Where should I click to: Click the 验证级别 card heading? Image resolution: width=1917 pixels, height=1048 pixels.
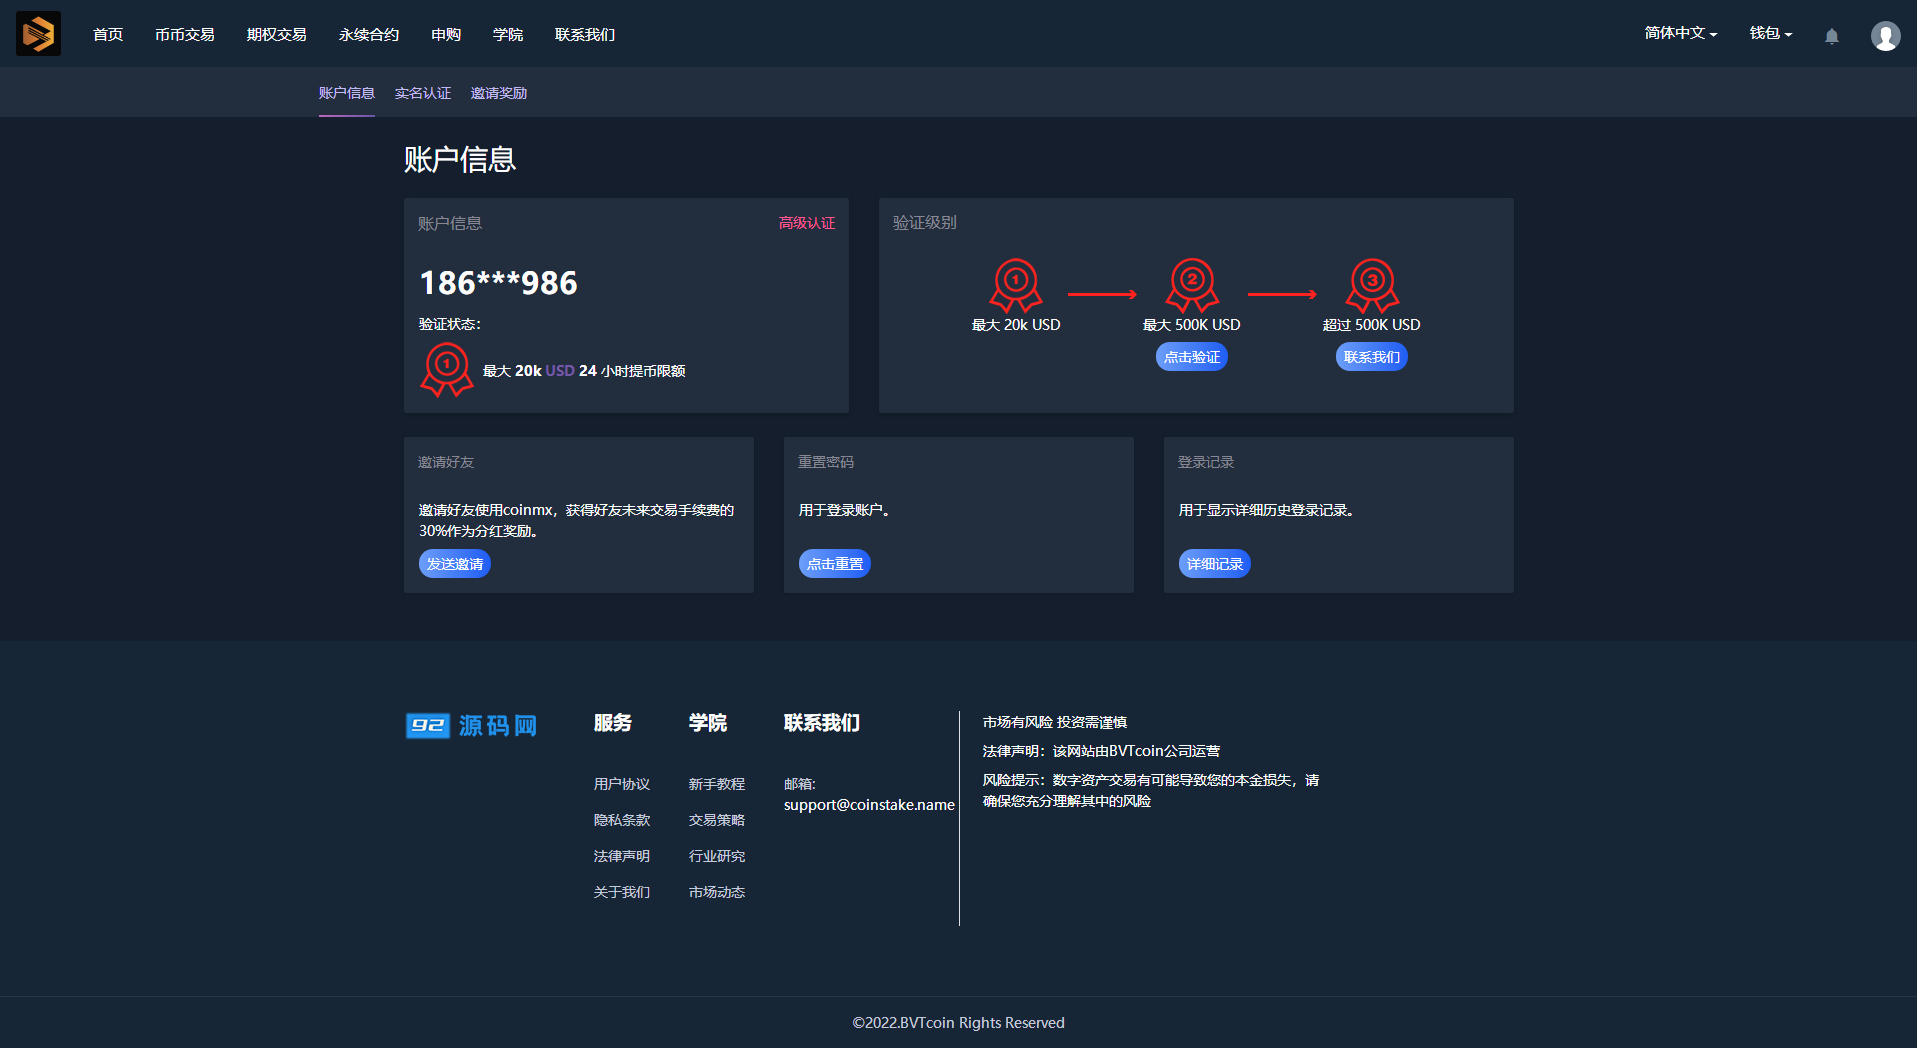tap(925, 222)
